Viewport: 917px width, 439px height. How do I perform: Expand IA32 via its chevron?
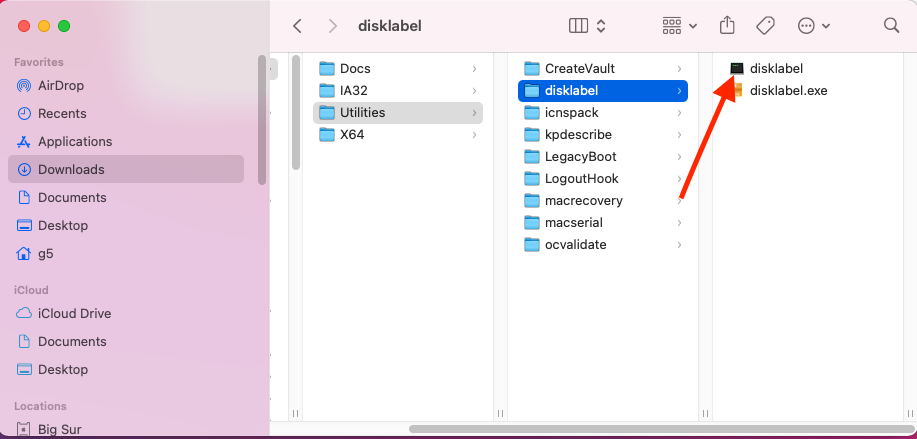click(474, 91)
